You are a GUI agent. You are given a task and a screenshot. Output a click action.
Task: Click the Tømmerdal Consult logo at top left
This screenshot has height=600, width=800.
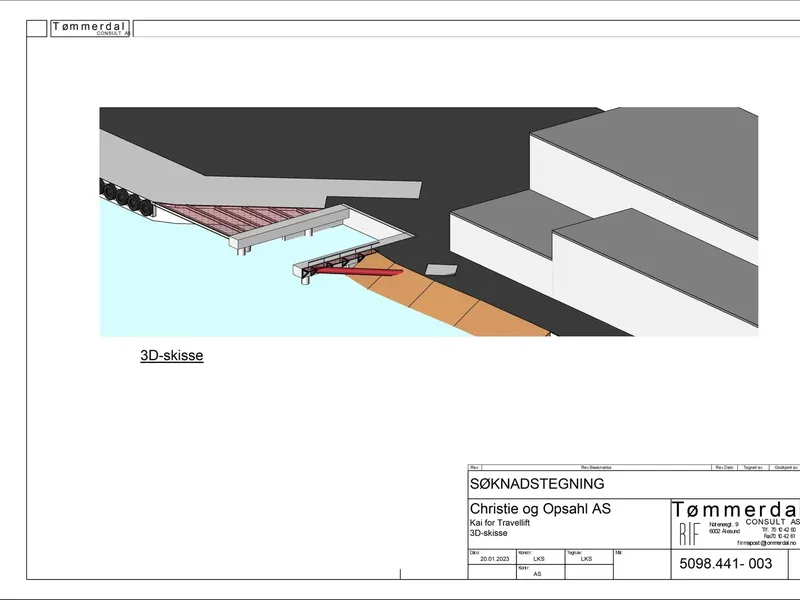(90, 28)
